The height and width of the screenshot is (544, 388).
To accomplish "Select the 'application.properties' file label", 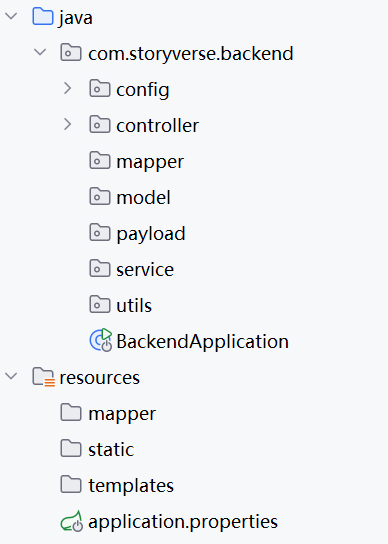I will tap(183, 522).
